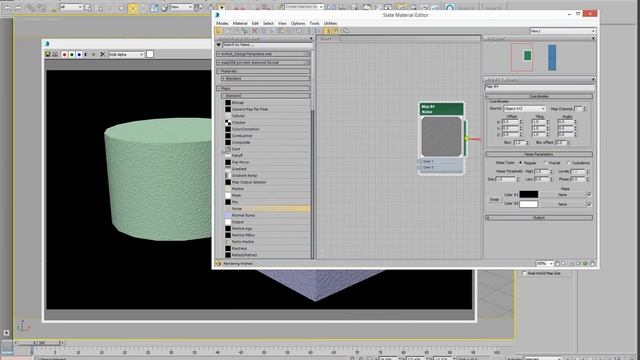Open the Tools menu in Slate Material Editor
This screenshot has width=640, height=360.
pos(314,23)
